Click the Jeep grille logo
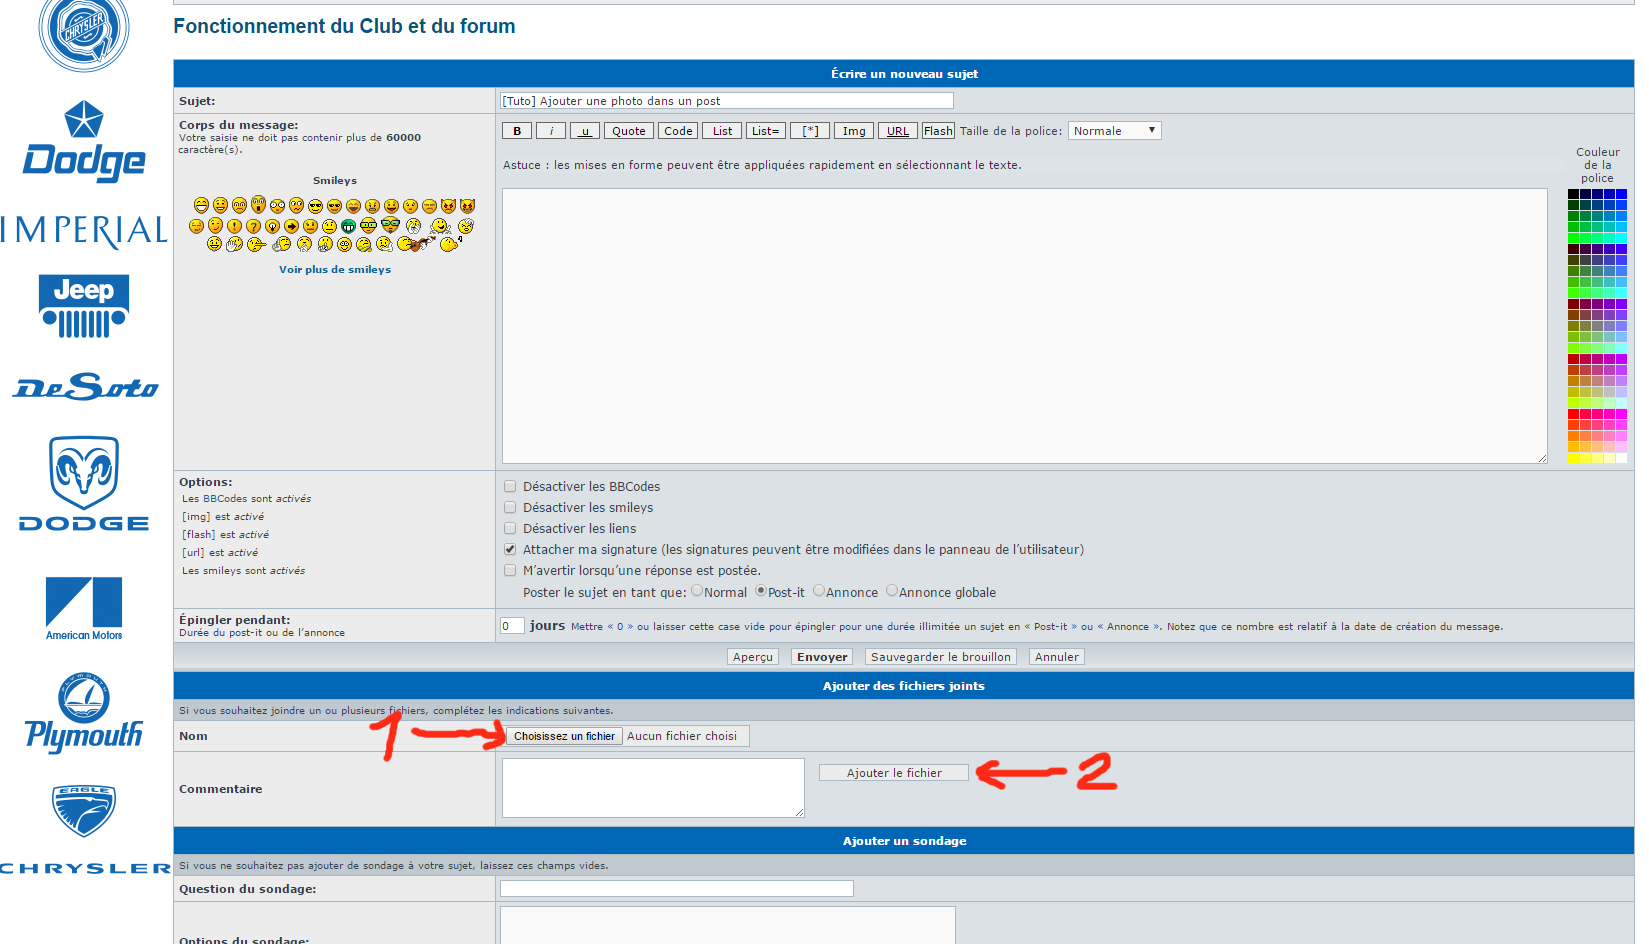 click(84, 306)
